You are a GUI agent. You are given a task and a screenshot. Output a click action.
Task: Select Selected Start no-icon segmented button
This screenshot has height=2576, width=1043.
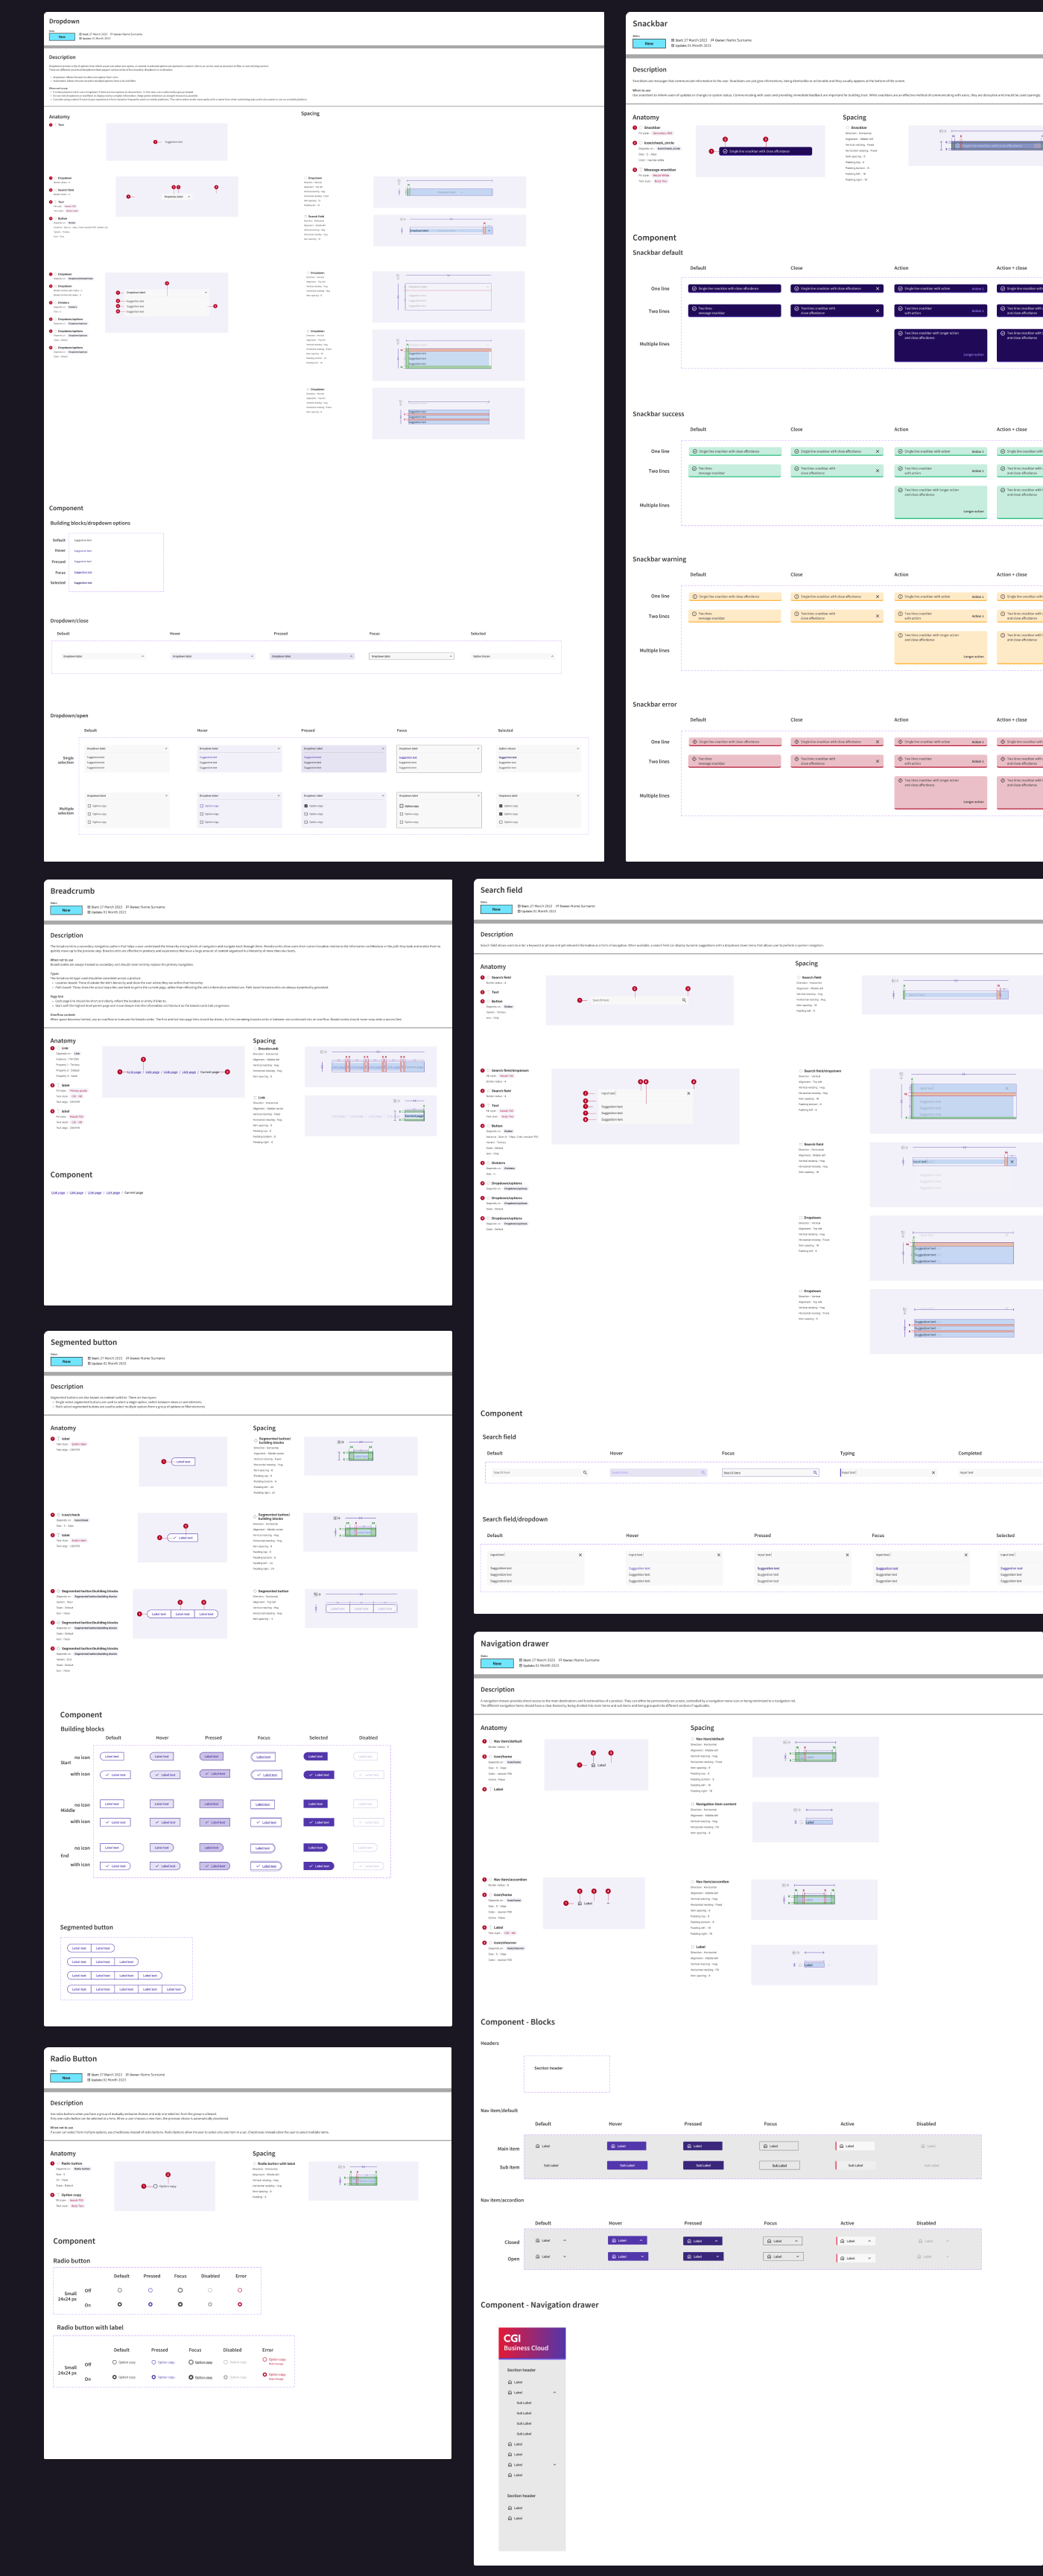(x=315, y=1756)
